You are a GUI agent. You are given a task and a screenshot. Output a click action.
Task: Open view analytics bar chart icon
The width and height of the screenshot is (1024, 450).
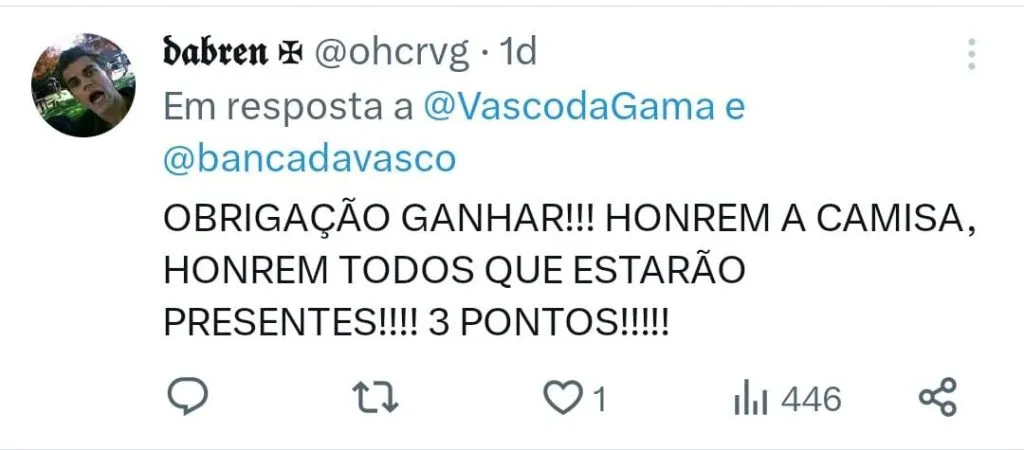tap(750, 398)
